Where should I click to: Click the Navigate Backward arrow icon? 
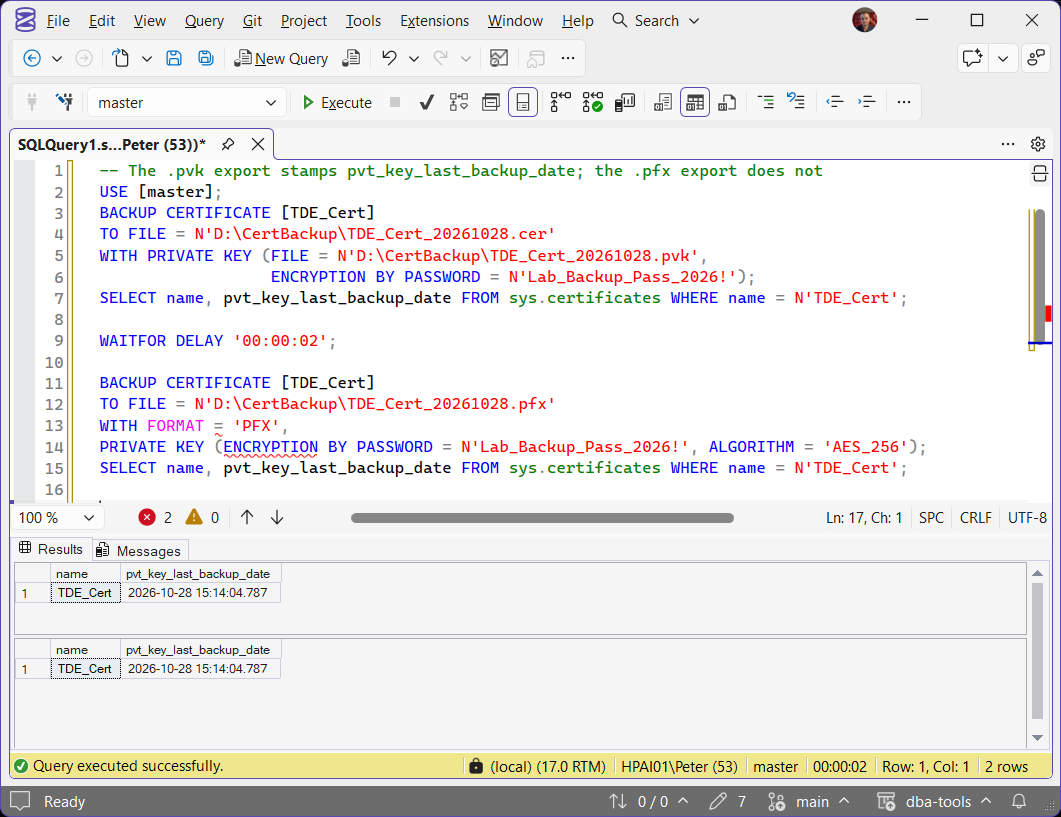[32, 59]
